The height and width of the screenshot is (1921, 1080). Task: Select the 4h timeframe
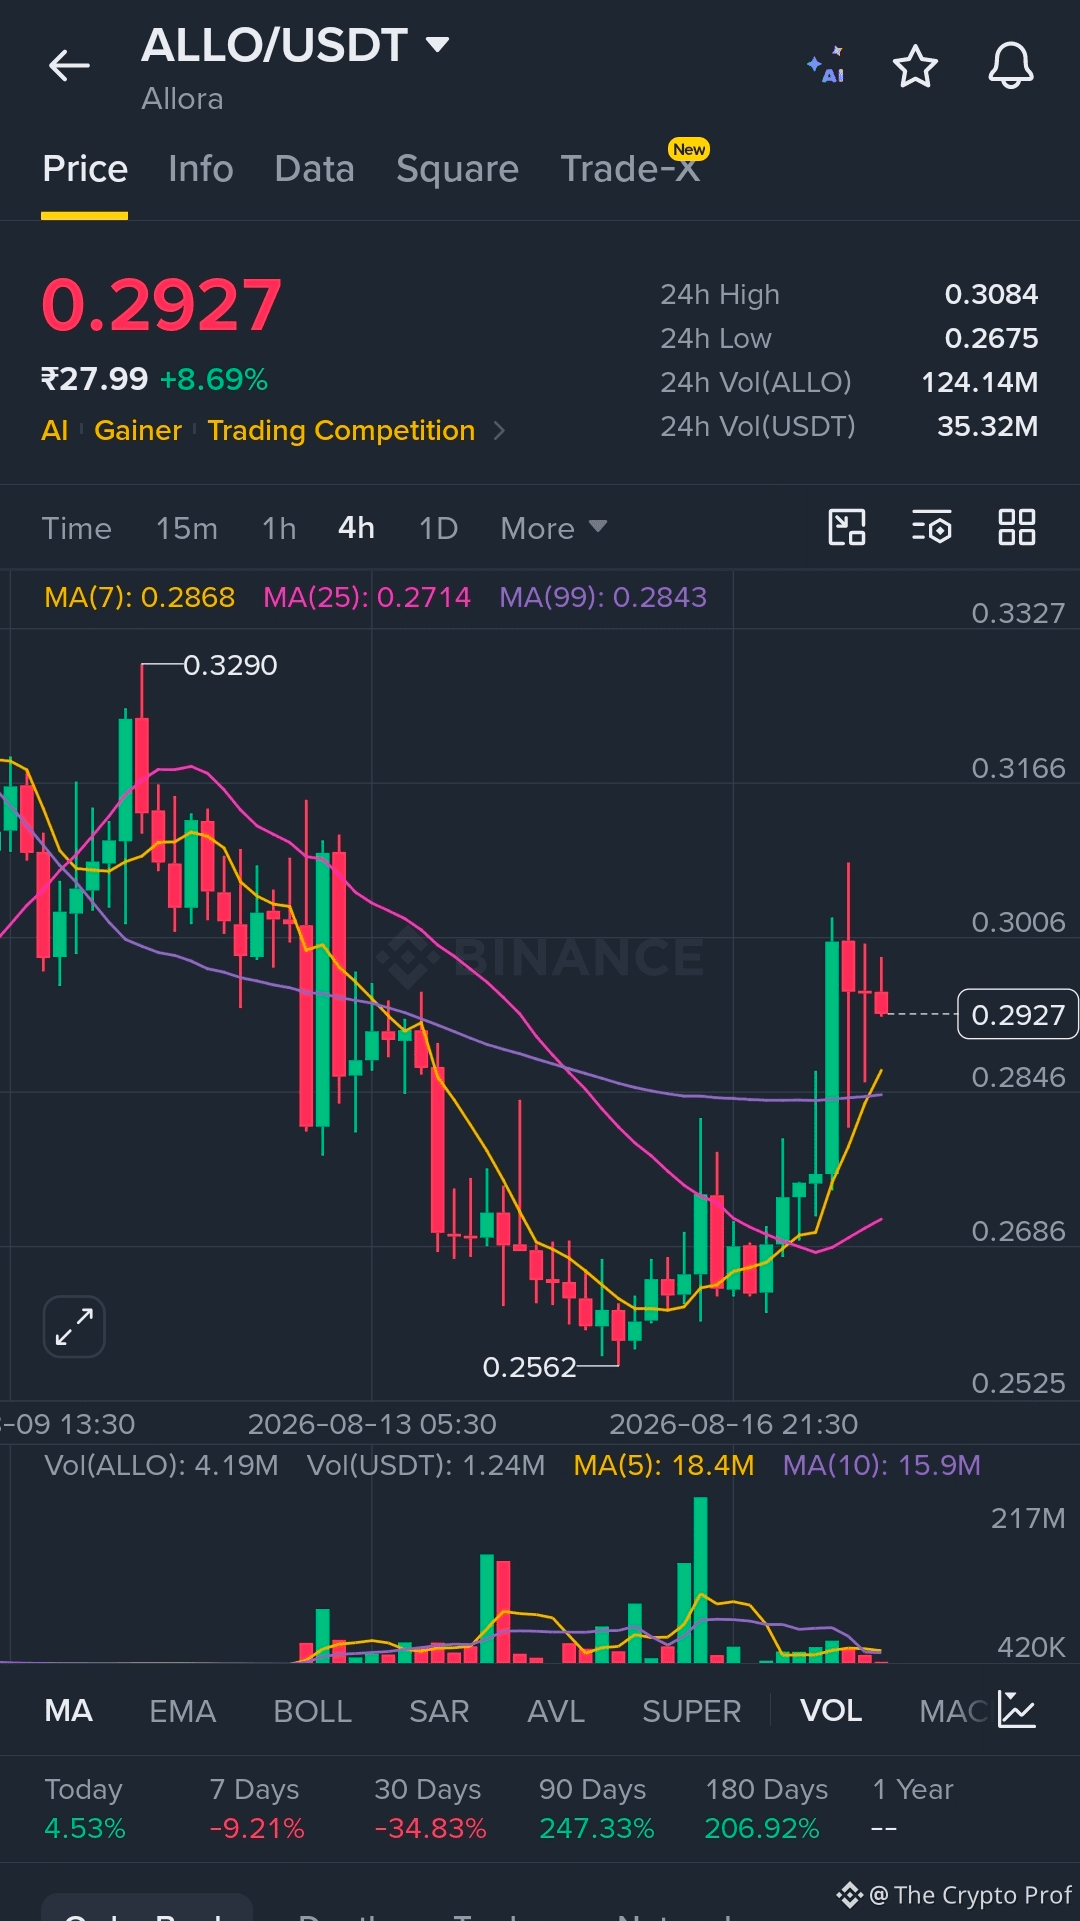[x=356, y=528]
